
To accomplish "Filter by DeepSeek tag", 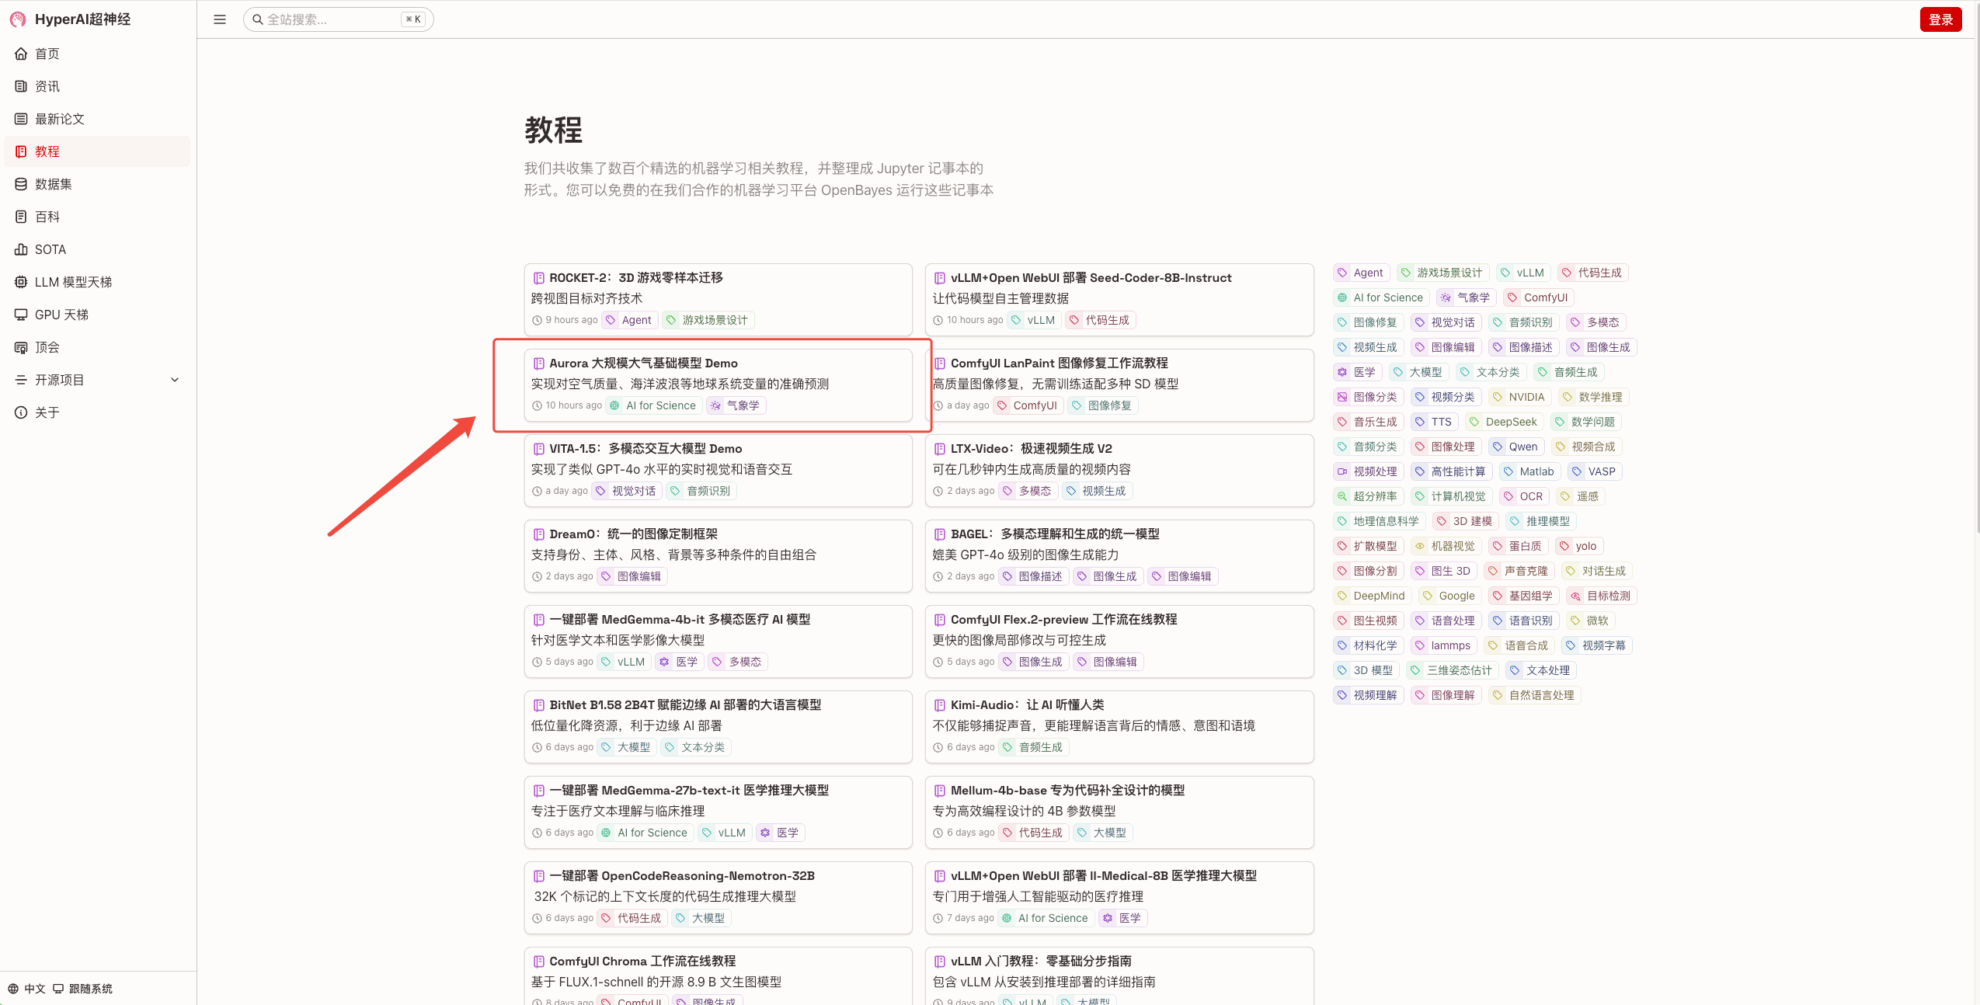I will pos(1510,422).
